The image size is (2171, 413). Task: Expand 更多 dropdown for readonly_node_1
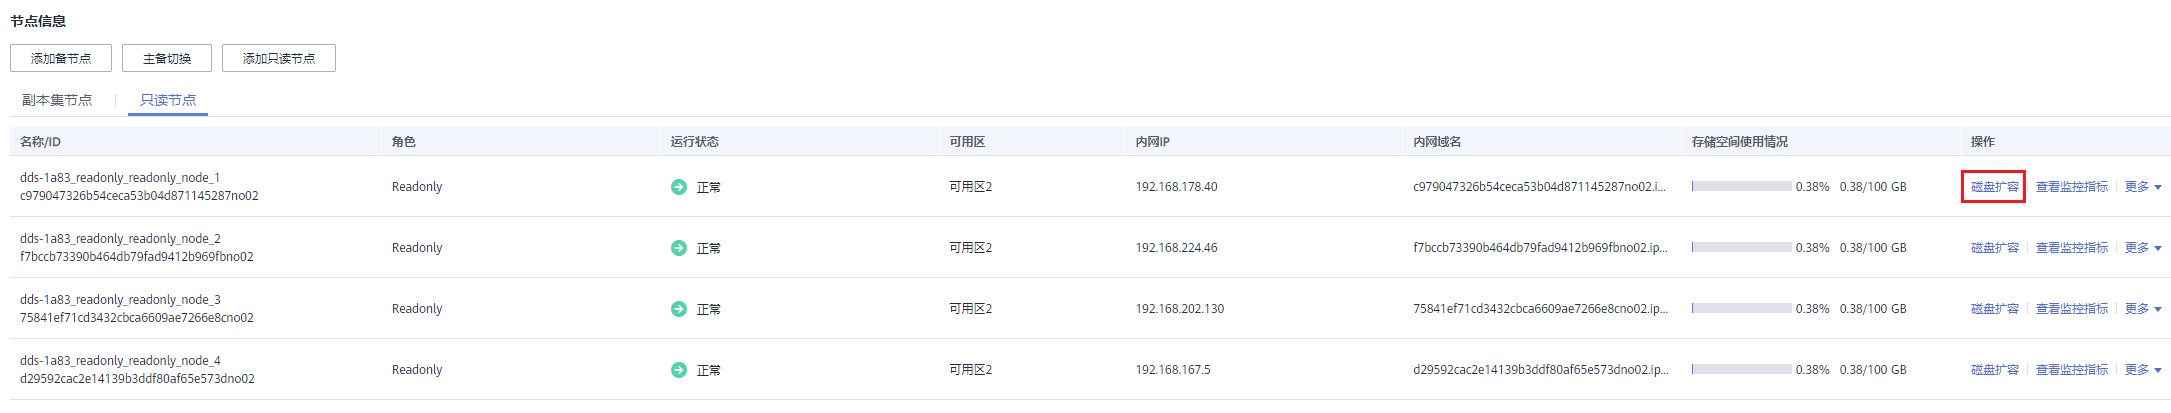(2142, 187)
